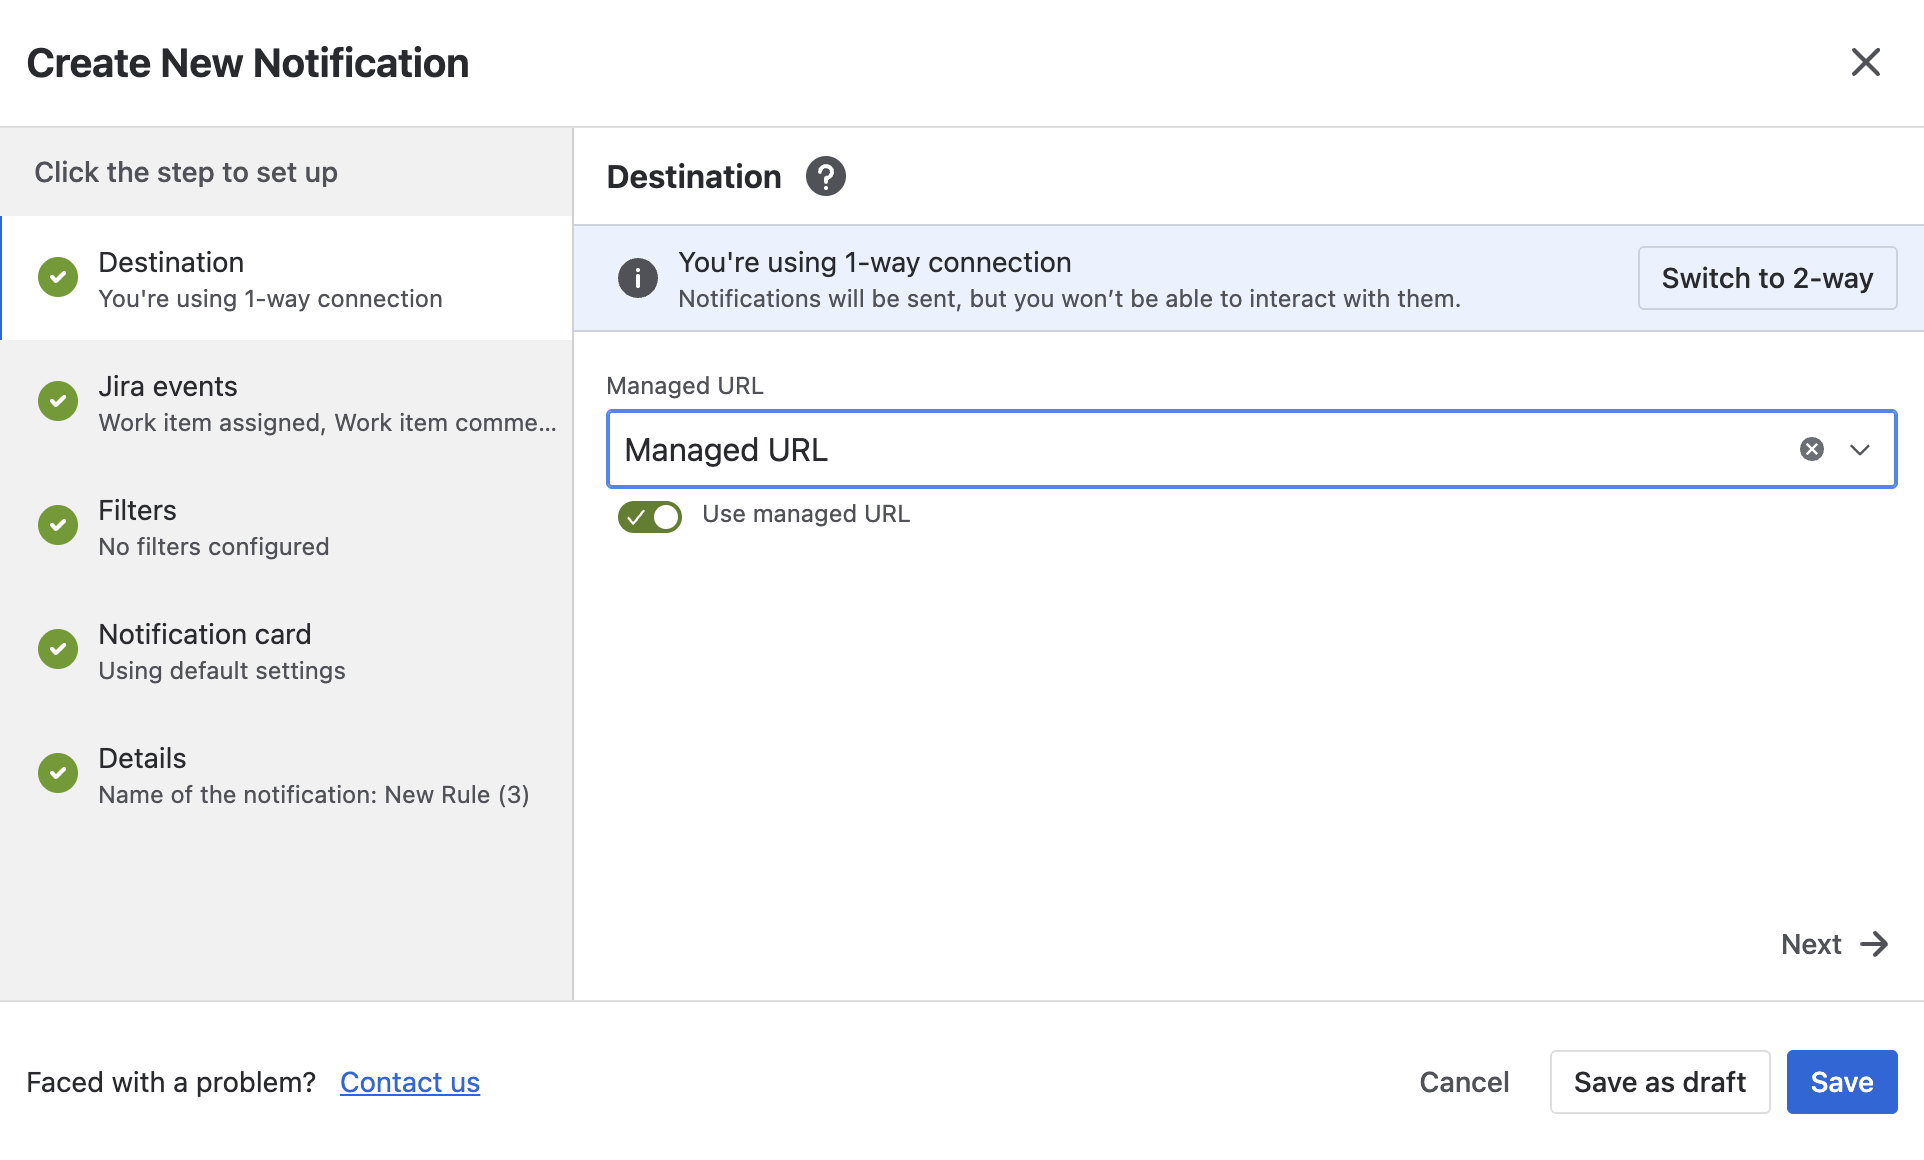Open the Destination help question-mark icon
The image size is (1924, 1160).
point(825,177)
